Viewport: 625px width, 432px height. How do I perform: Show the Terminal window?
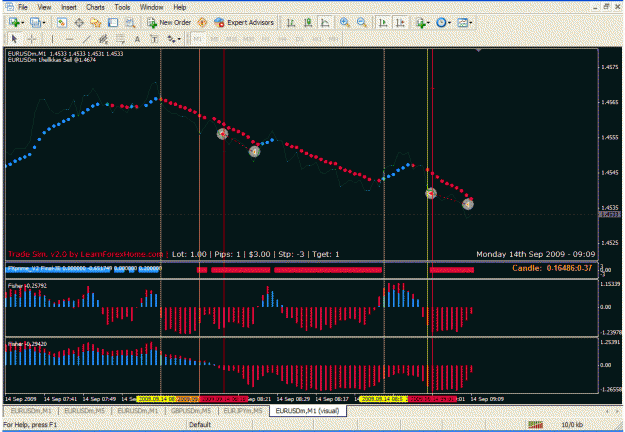click(113, 23)
